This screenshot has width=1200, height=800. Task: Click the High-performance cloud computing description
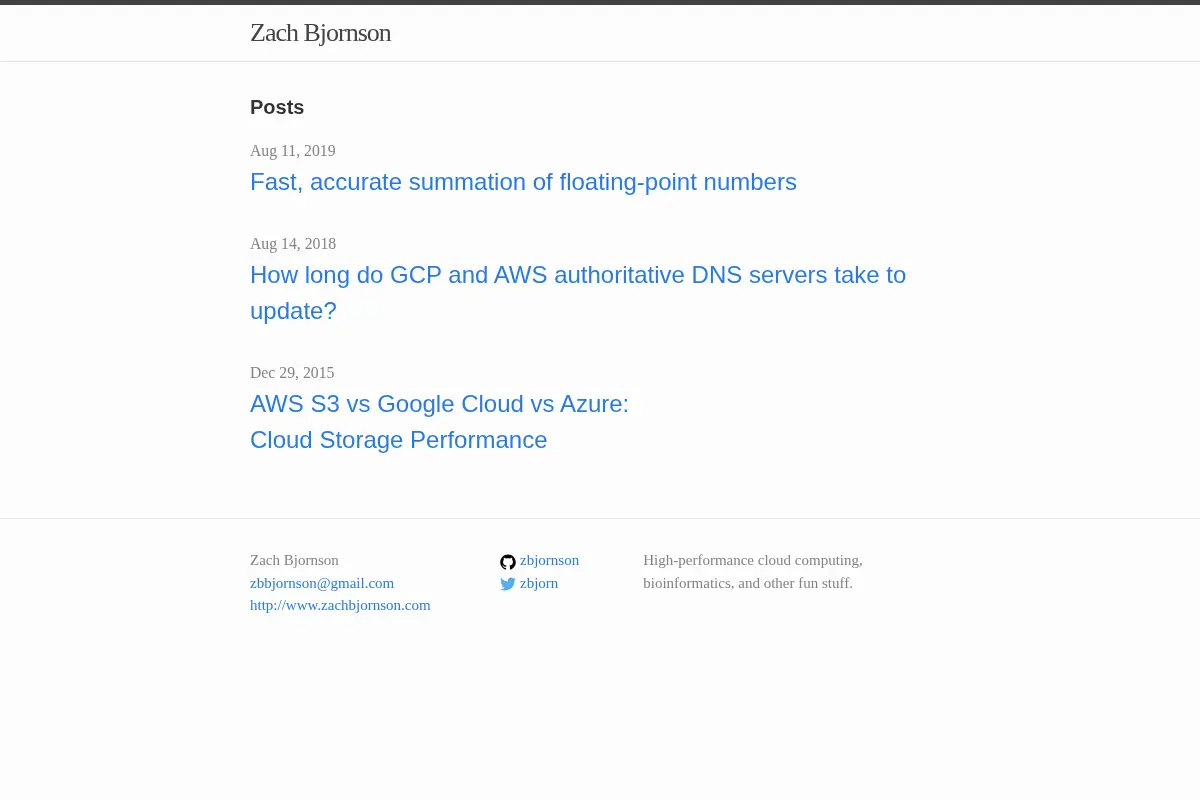click(x=753, y=571)
